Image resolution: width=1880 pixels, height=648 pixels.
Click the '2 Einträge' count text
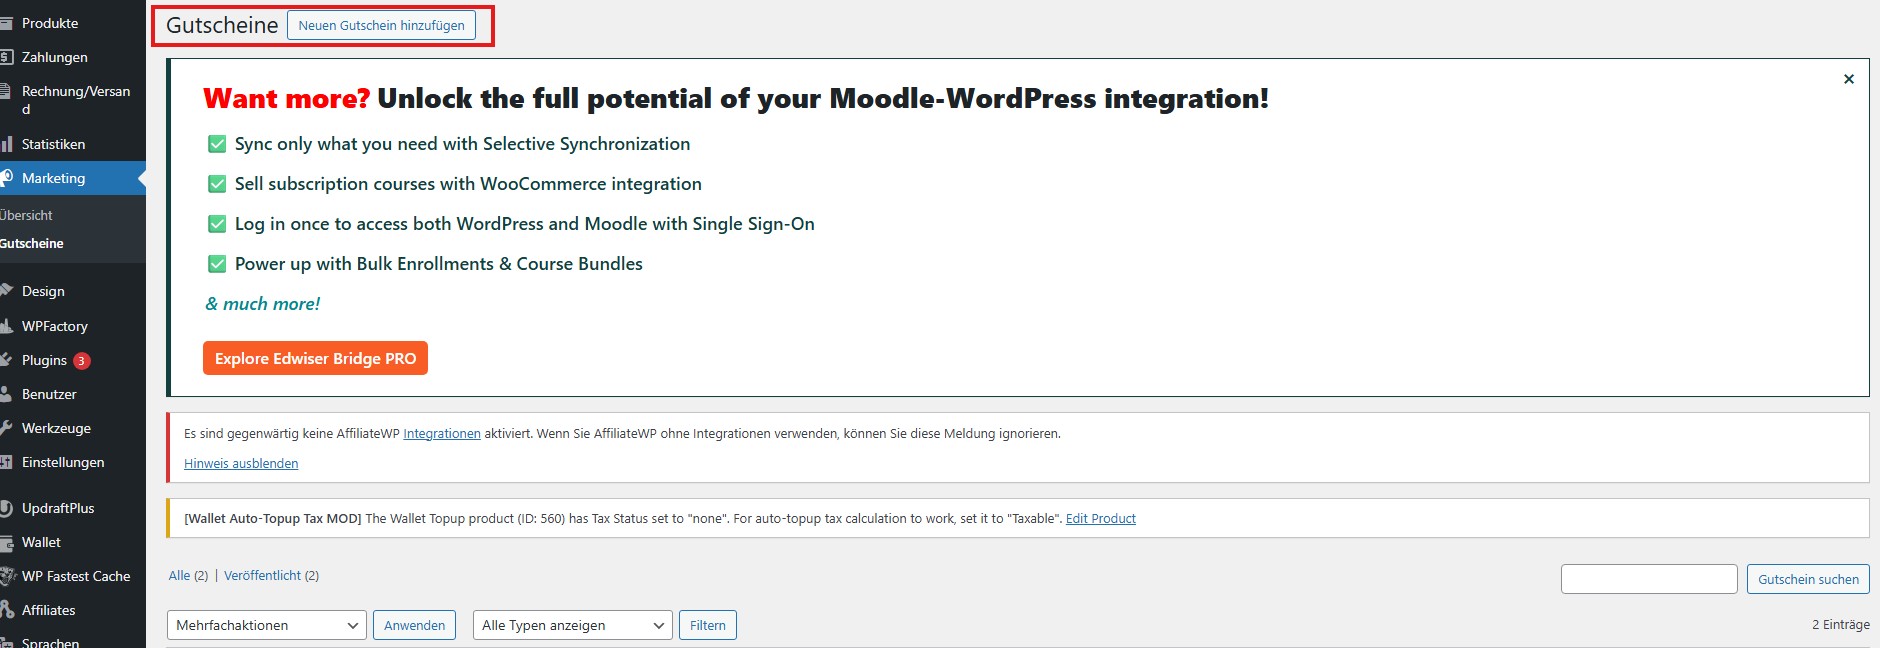1841,625
